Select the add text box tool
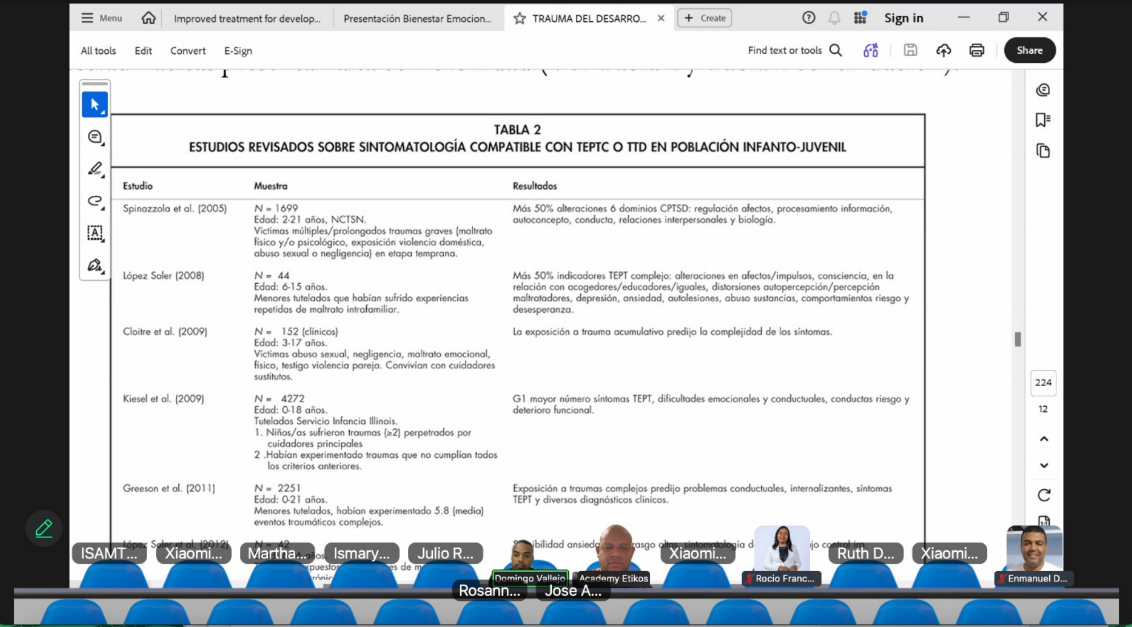This screenshot has height=627, width=1132. [x=95, y=233]
